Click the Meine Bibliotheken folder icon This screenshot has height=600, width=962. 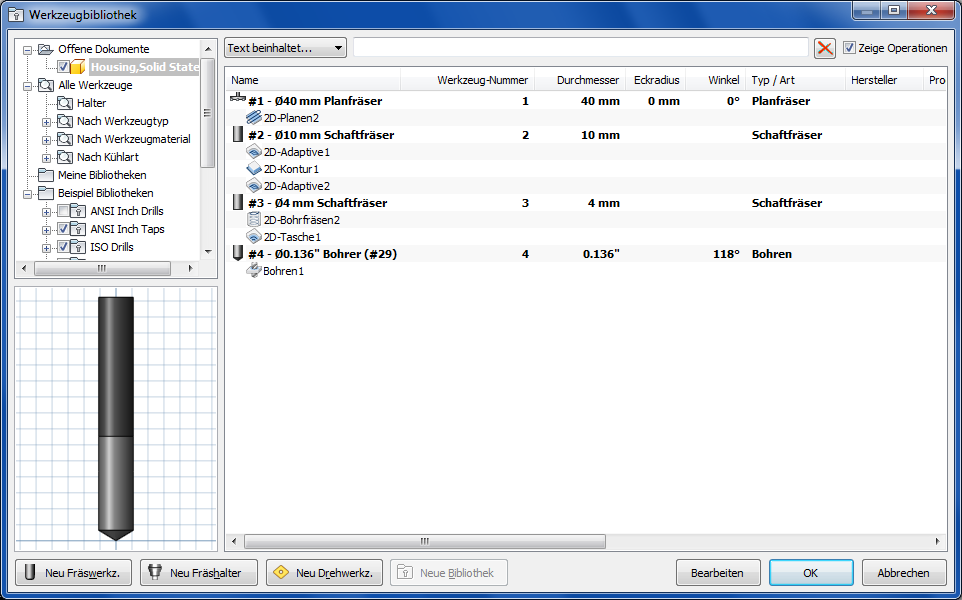(x=45, y=175)
